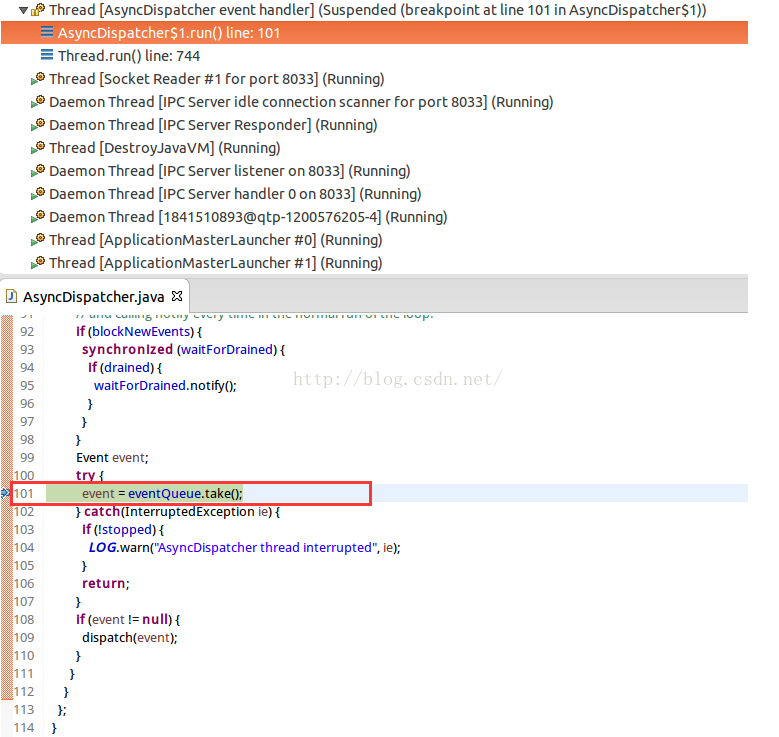Click thread icon for IPC Server listener on 8033
The height and width of the screenshot is (737, 779).
38,170
